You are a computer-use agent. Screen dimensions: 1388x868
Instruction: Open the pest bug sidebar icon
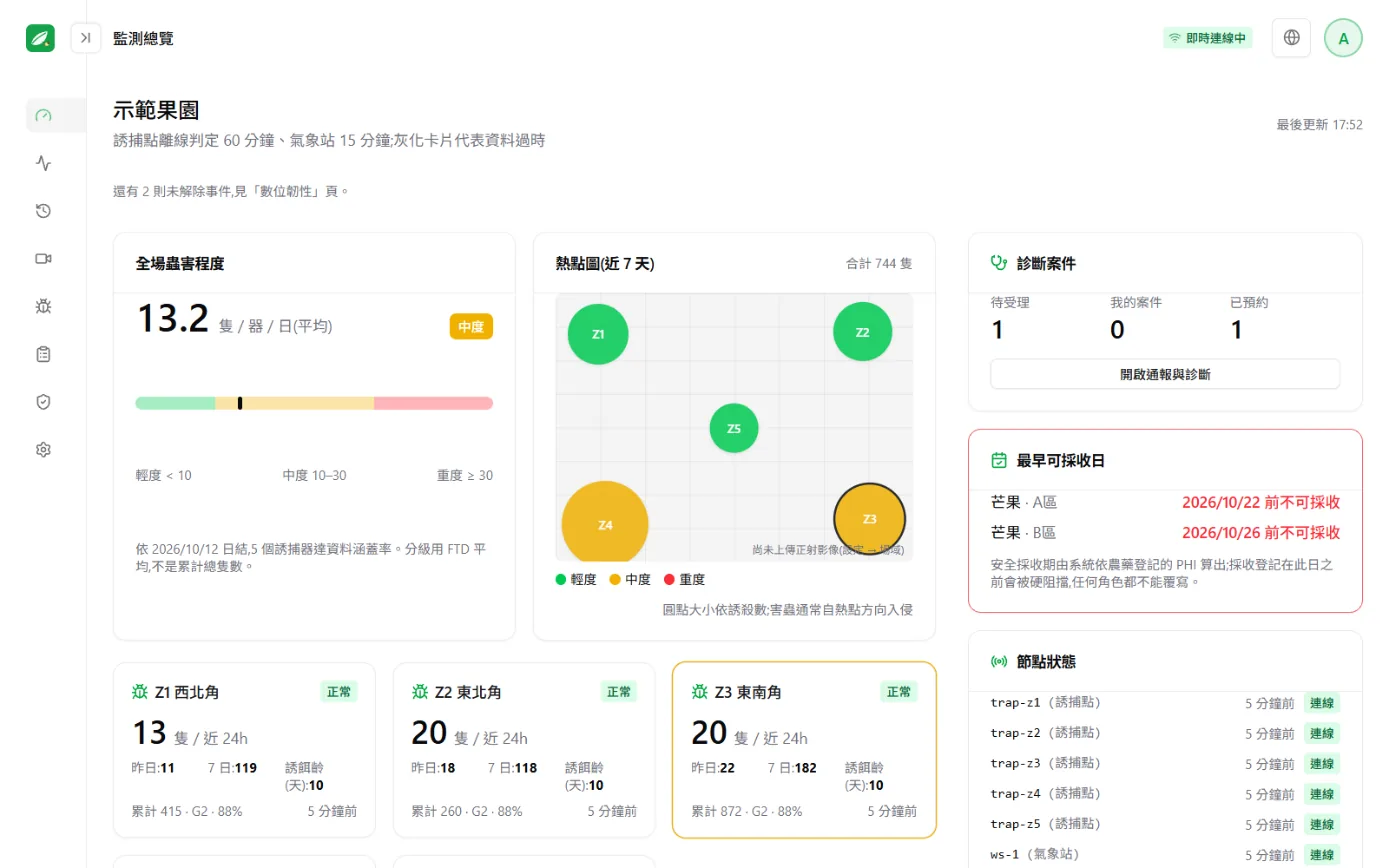[43, 306]
